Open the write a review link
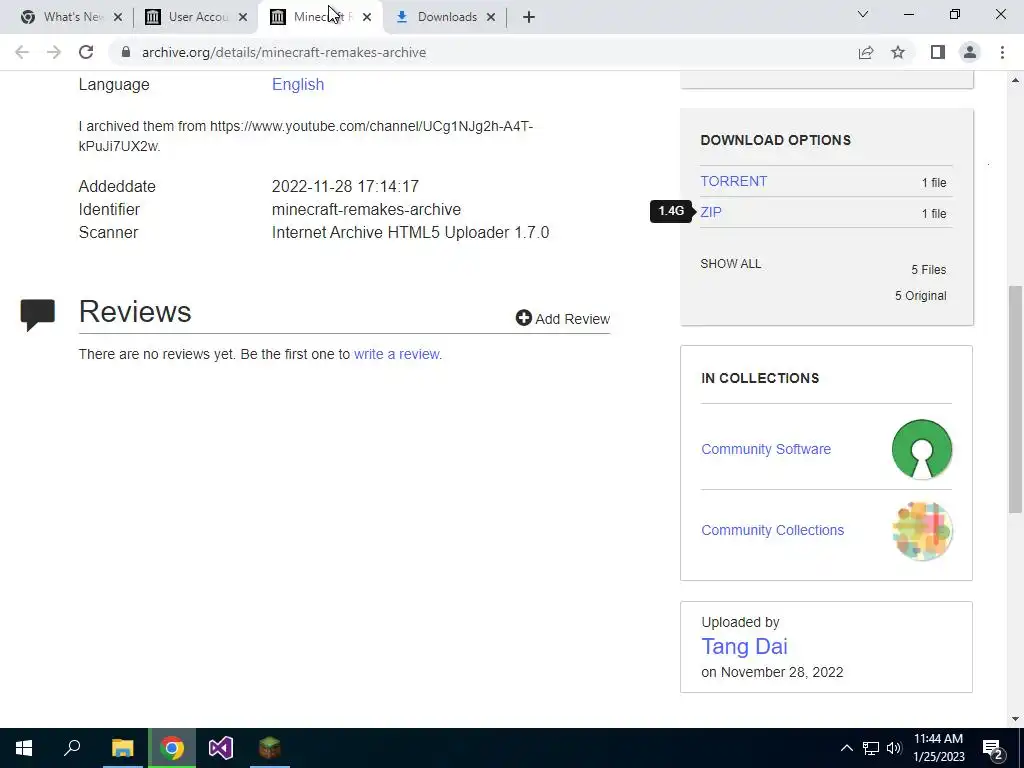The height and width of the screenshot is (768, 1024). (x=396, y=354)
